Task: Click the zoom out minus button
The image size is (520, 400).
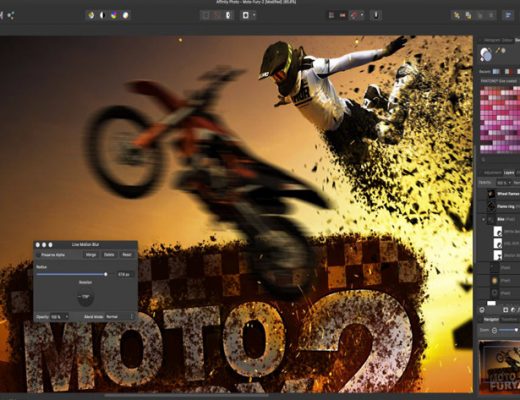Action: (494, 330)
